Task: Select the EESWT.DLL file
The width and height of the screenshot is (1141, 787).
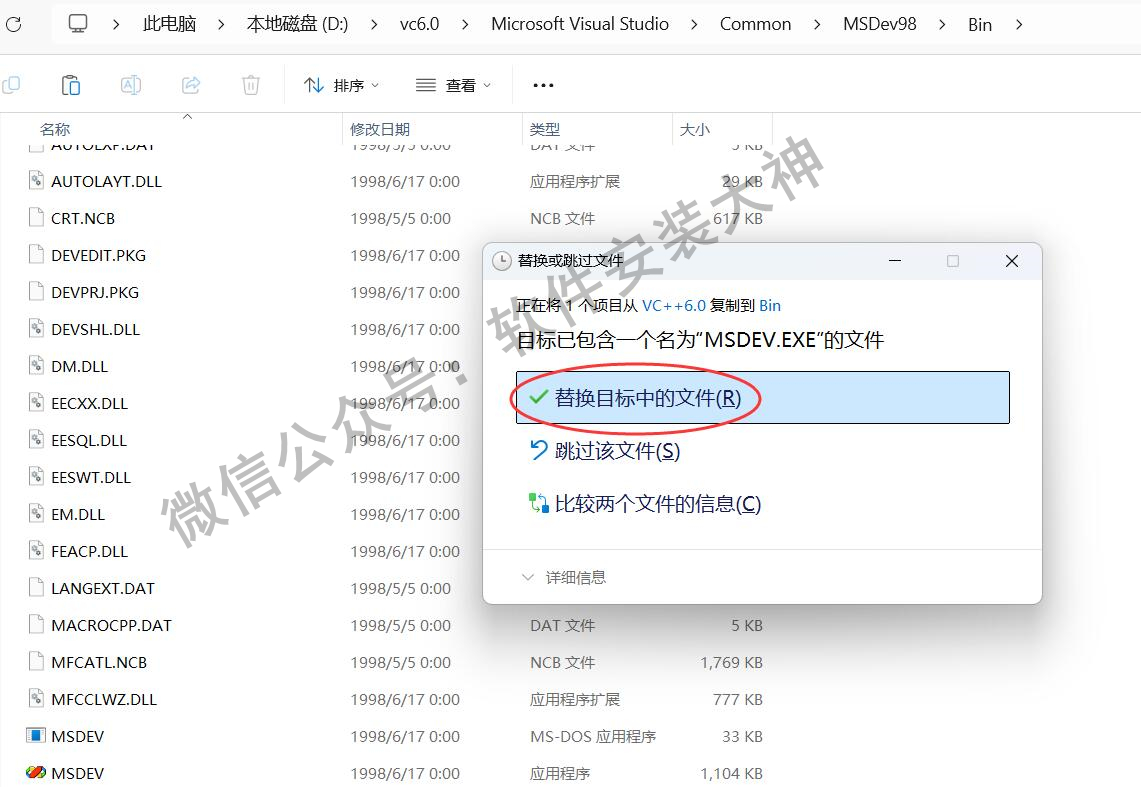Action: 91,477
